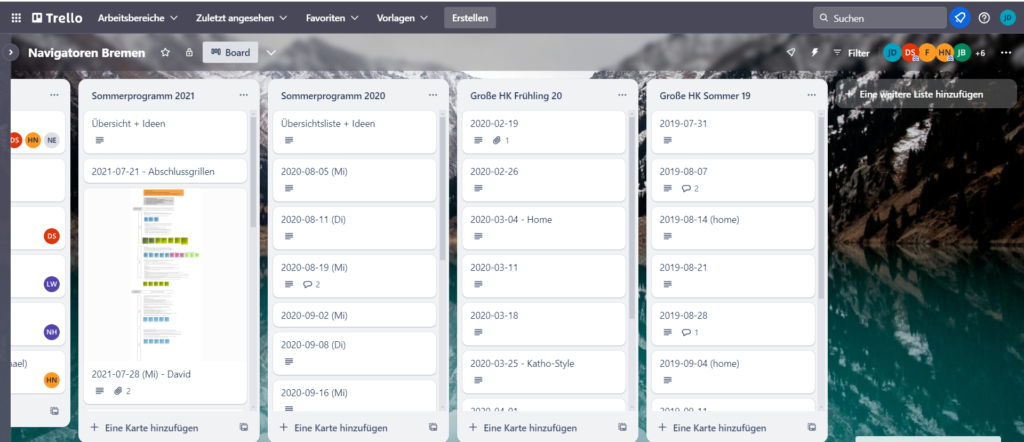This screenshot has width=1024, height=442.
Task: Add another list via Eine weitere Liste hinzufügen
Action: point(926,94)
